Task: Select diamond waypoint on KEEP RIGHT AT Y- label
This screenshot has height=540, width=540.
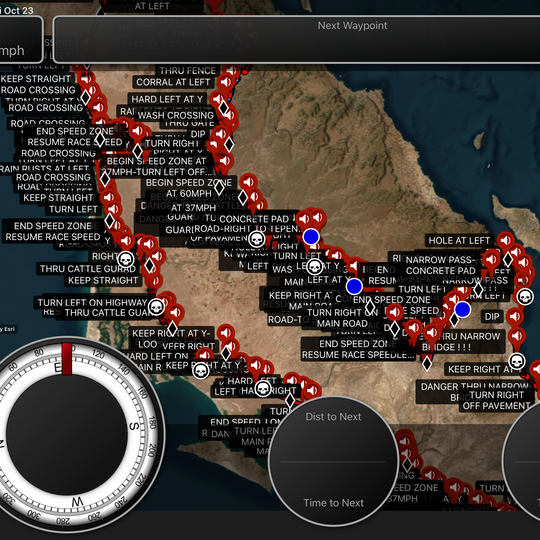Action: click(172, 328)
